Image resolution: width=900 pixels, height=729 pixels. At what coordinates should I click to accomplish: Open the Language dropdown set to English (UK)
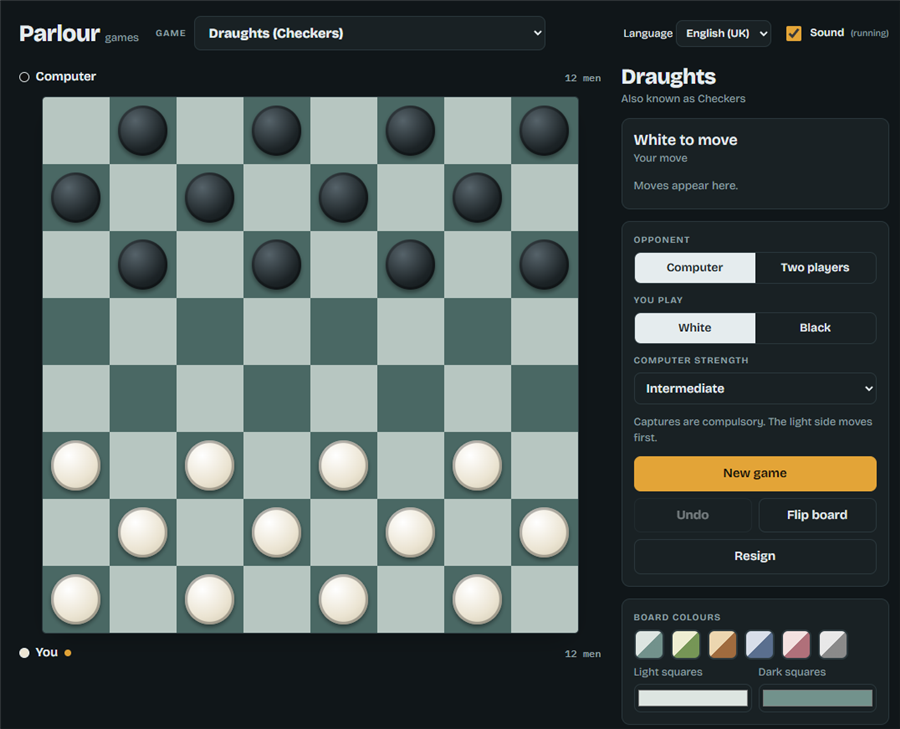[x=723, y=33]
